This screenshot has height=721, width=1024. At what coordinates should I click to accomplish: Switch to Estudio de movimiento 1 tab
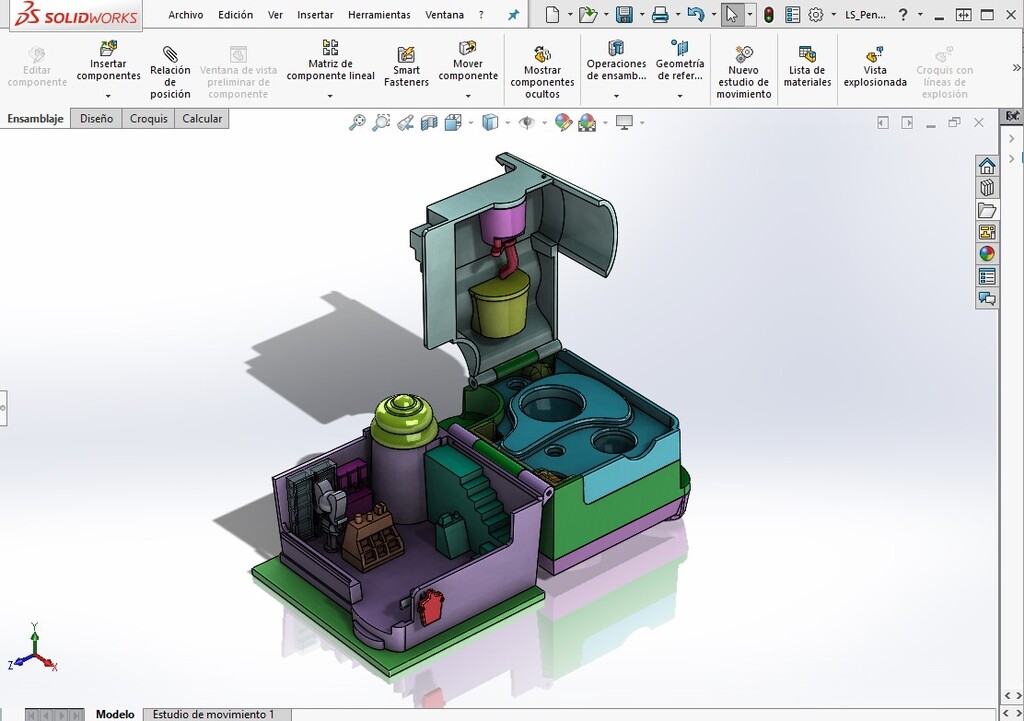(x=213, y=714)
